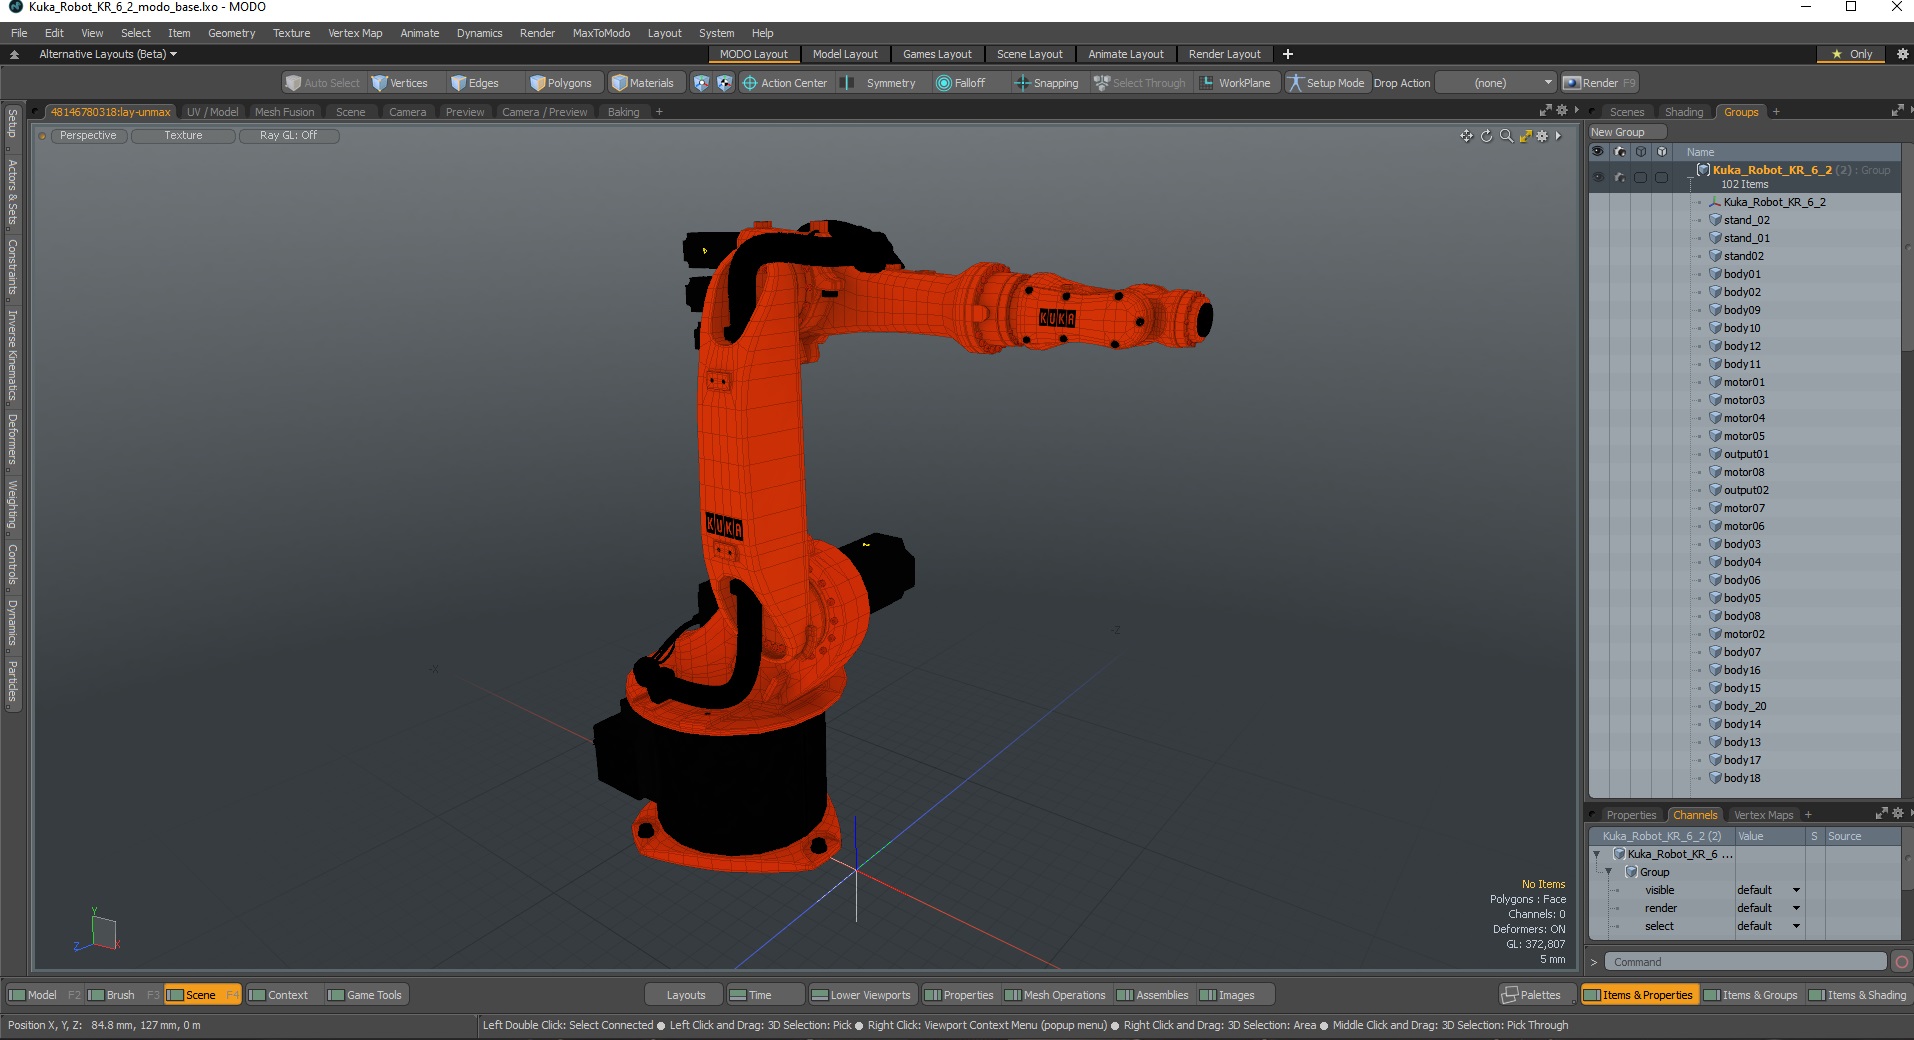This screenshot has width=1914, height=1040.
Task: Click viewport pan/move icon
Action: pyautogui.click(x=1466, y=136)
